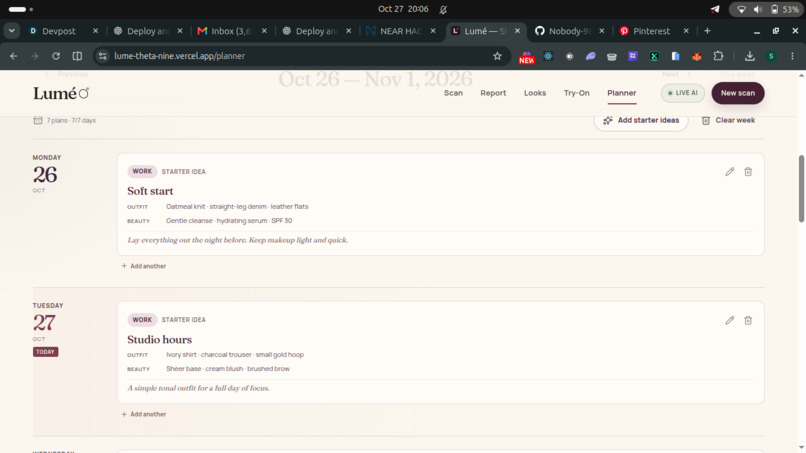The height and width of the screenshot is (453, 806).
Task: Click the page vertical scrollbar thumb
Action: pyautogui.click(x=801, y=188)
